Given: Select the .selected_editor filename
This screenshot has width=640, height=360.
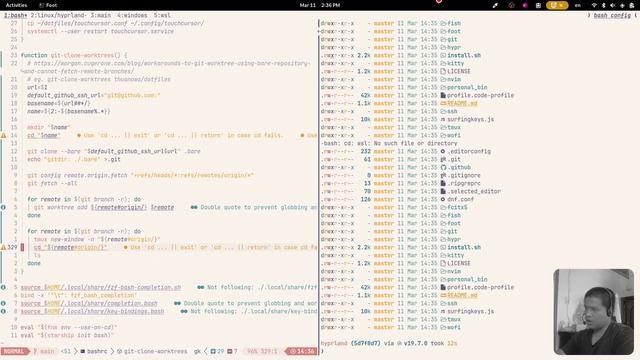Looking at the screenshot, I should (474, 191).
